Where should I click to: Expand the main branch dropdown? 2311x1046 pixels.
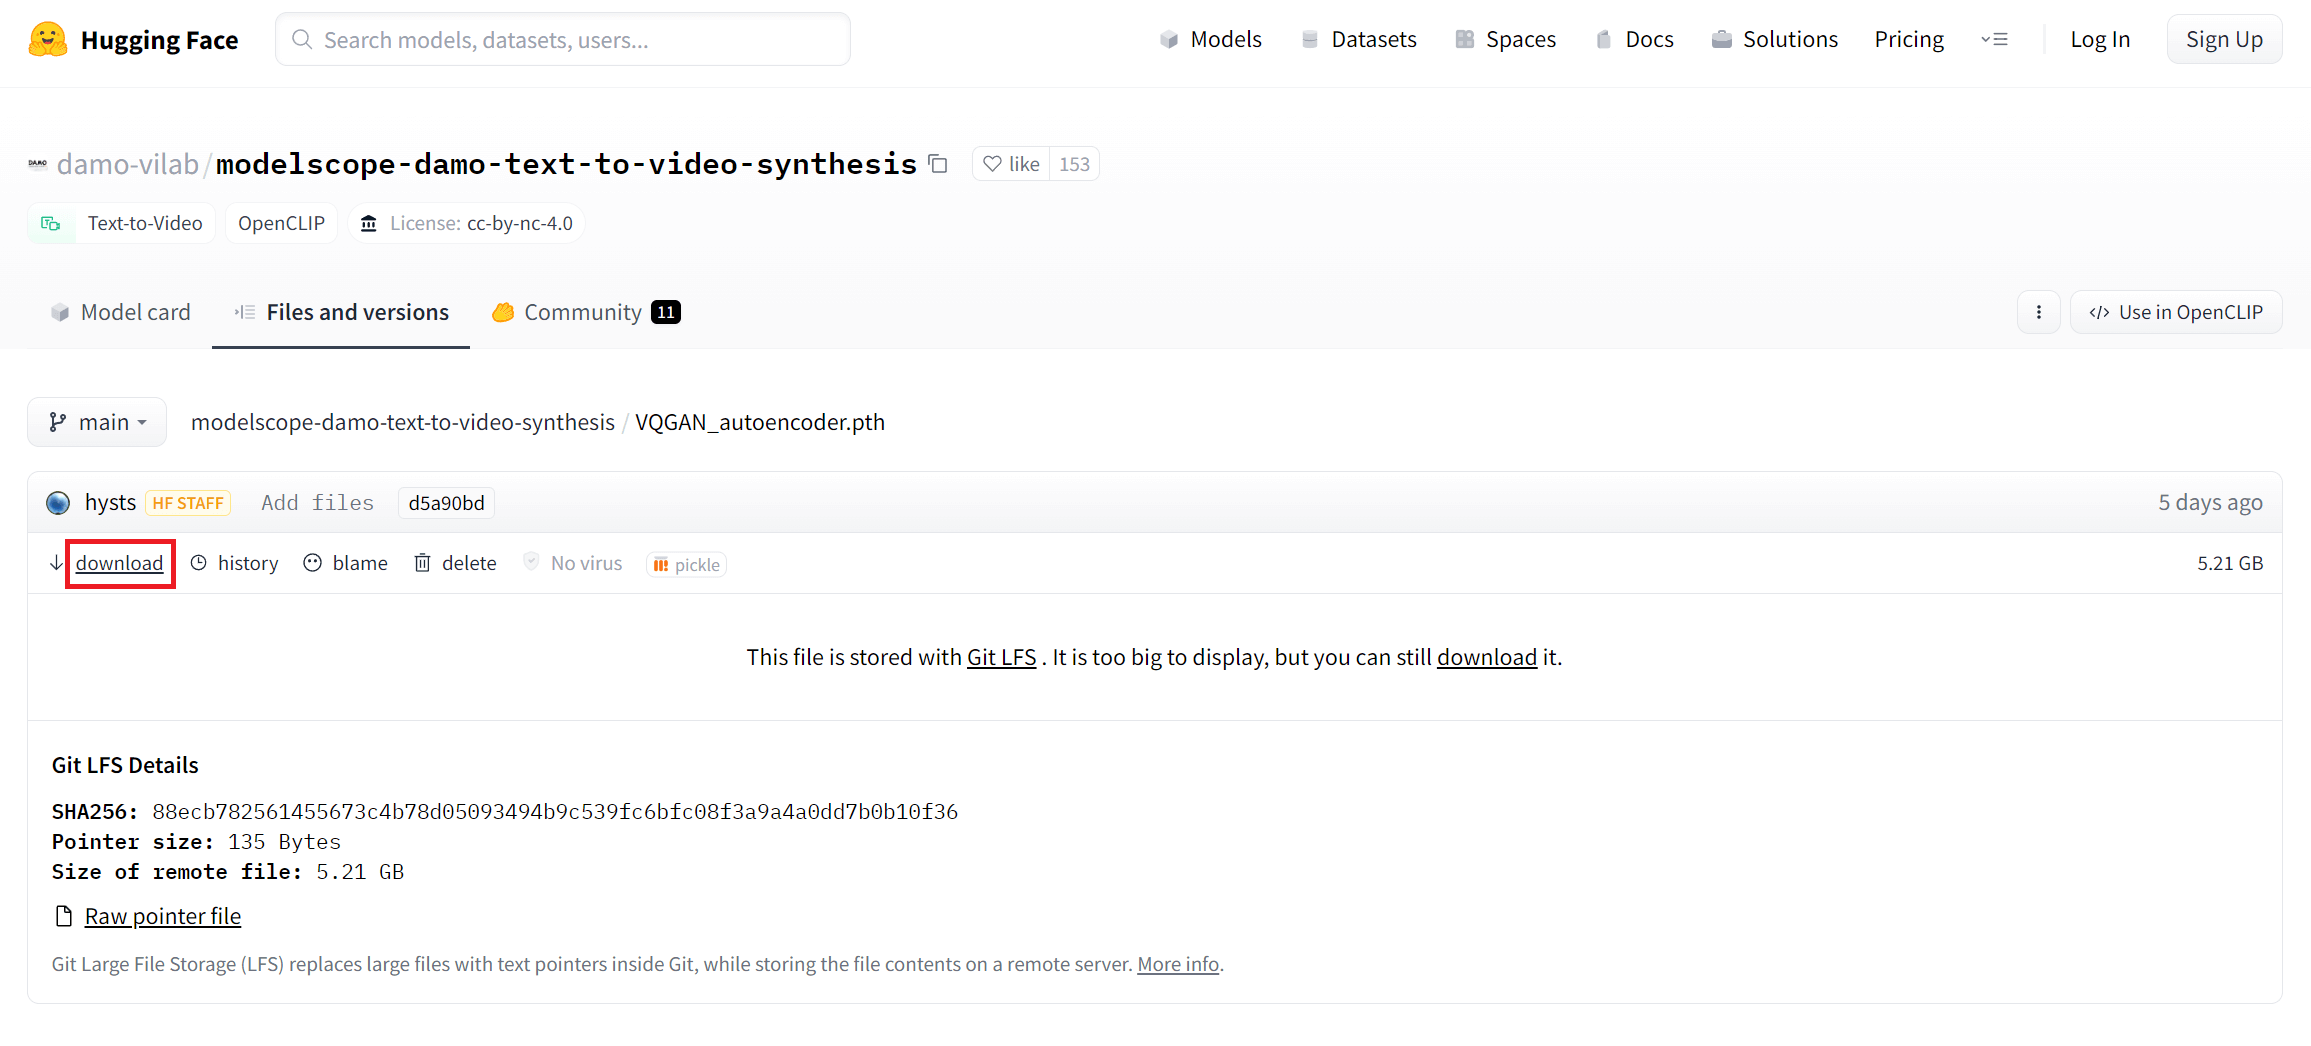97,422
